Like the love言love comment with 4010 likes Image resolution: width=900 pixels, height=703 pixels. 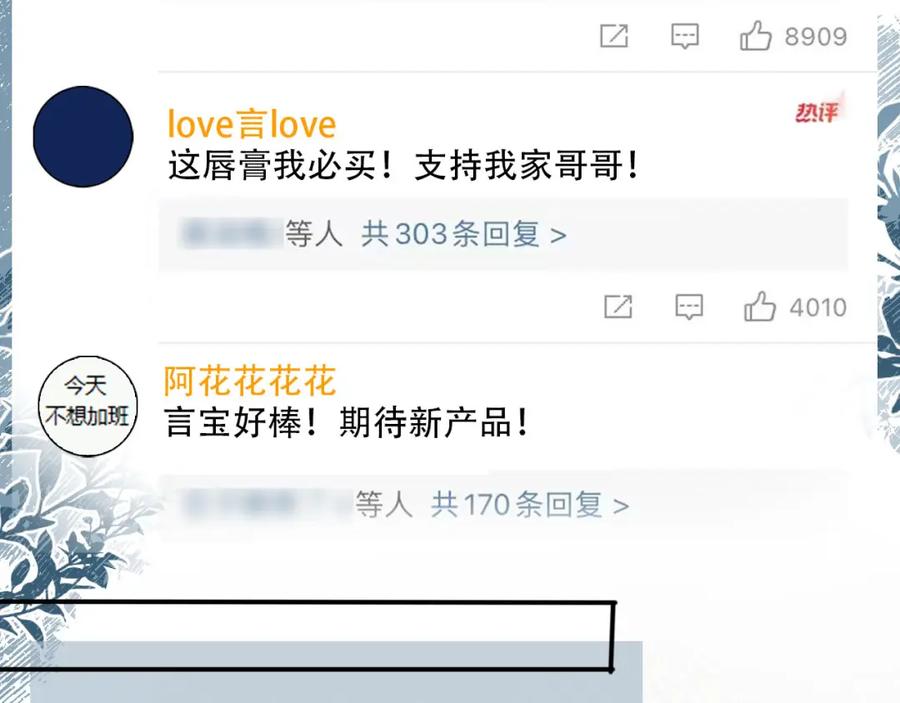[759, 306]
